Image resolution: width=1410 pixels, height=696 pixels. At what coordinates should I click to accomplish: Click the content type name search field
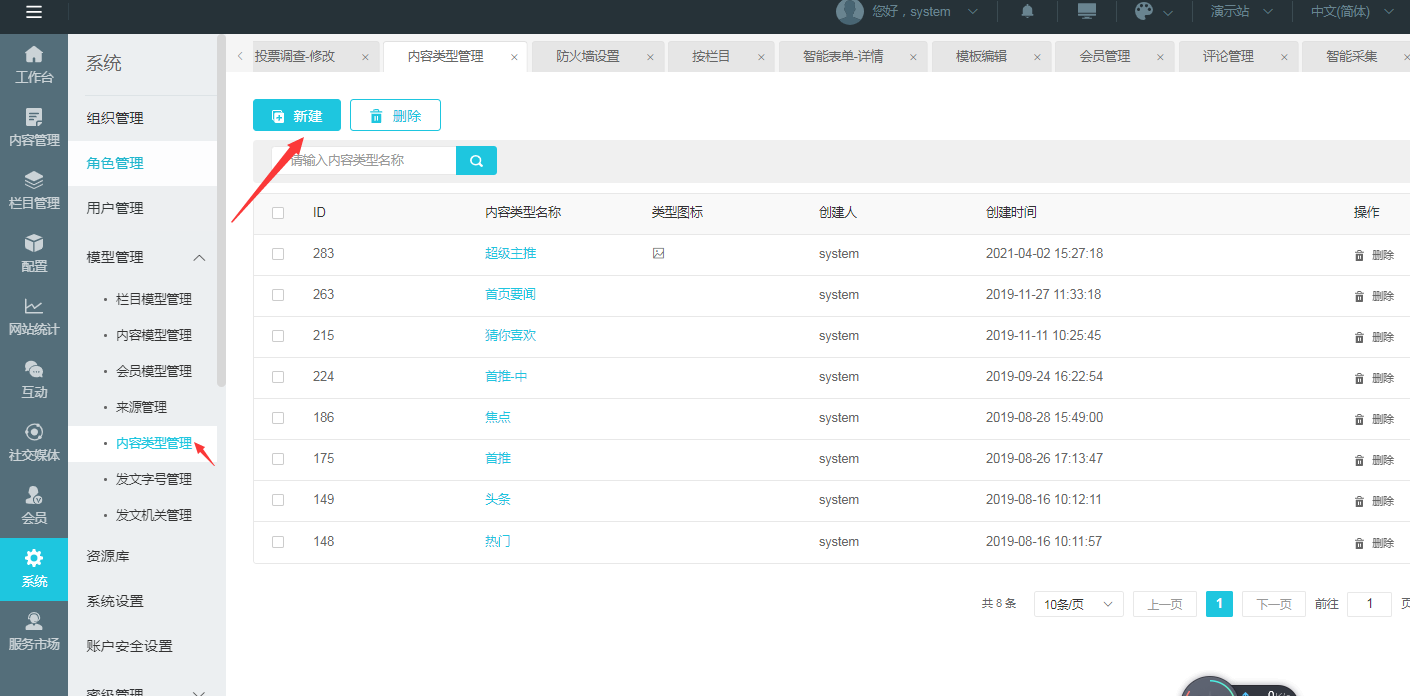pos(365,160)
